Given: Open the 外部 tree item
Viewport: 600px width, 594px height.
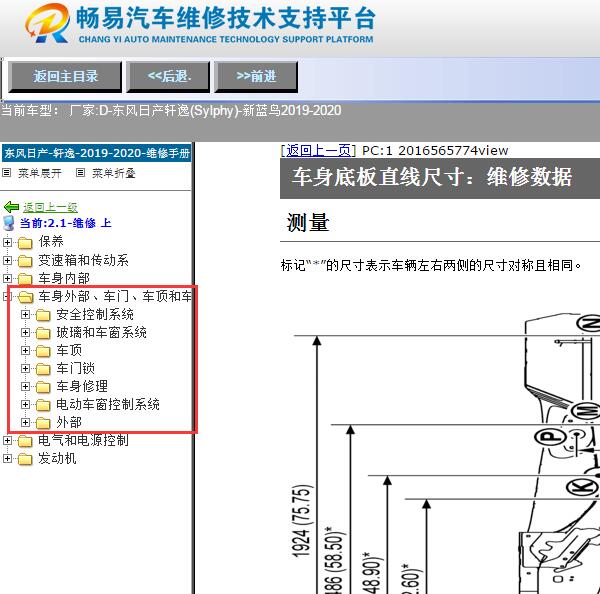Looking at the screenshot, I should pos(69,422).
